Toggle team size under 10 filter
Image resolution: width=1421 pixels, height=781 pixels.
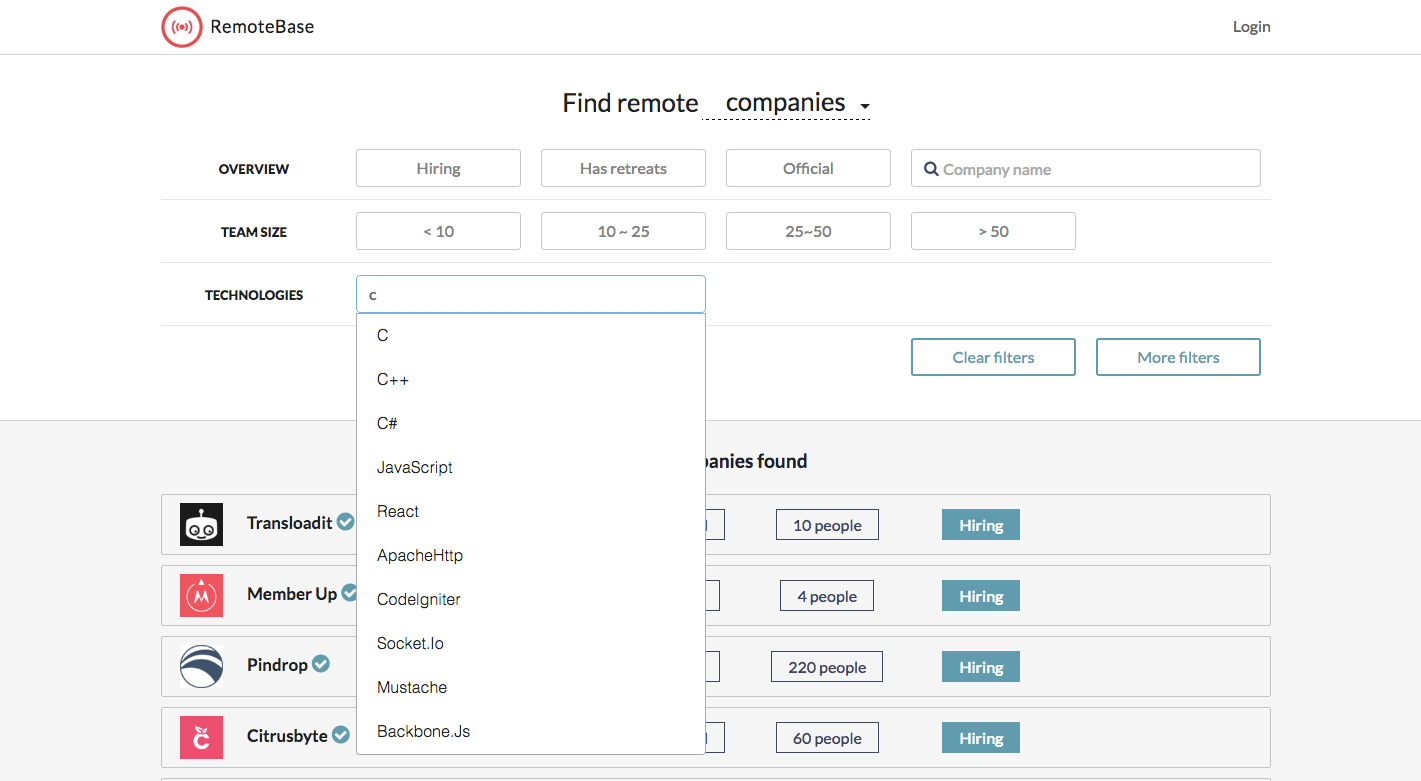pos(438,231)
